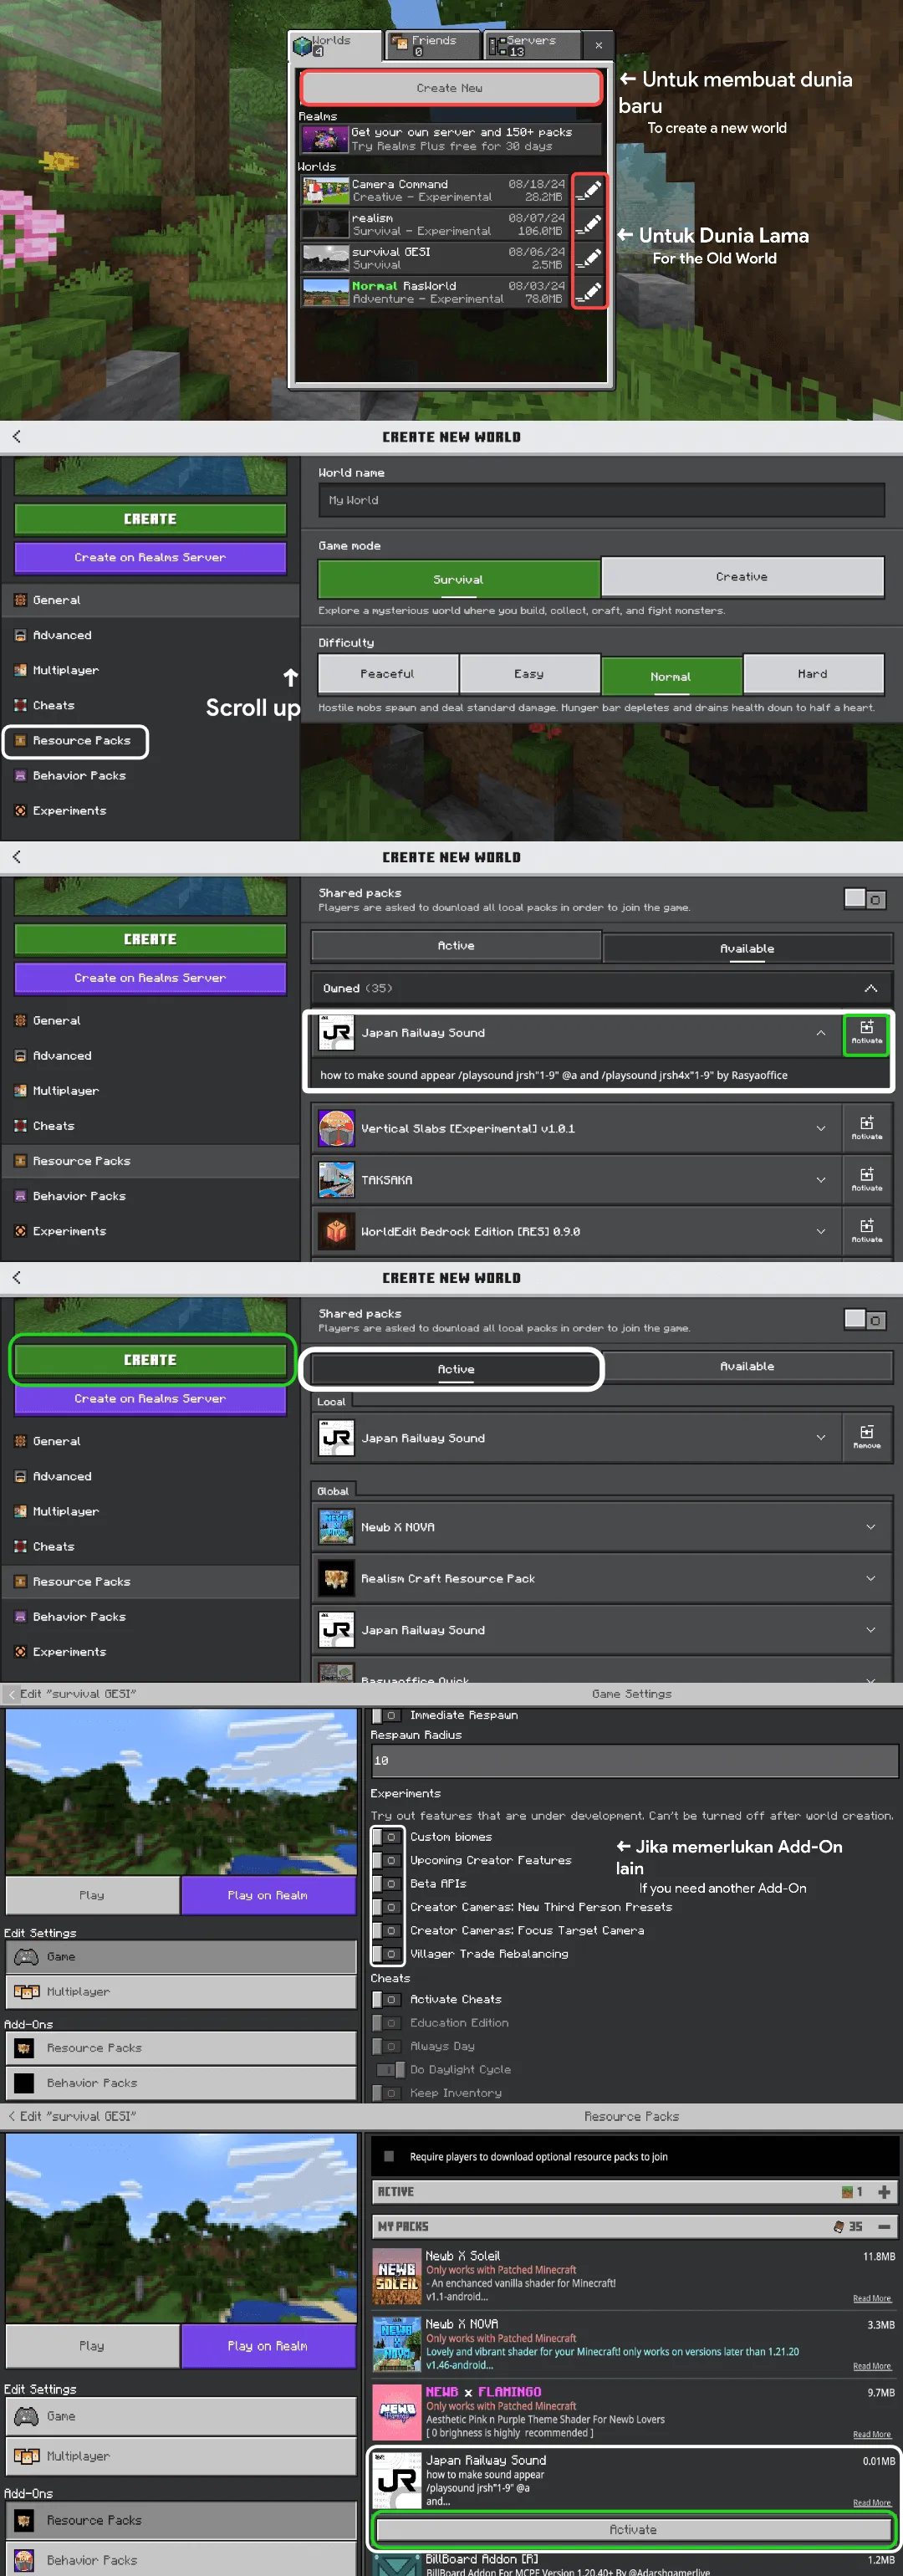Open Read More for Newb X Soleil

pyautogui.click(x=871, y=2298)
